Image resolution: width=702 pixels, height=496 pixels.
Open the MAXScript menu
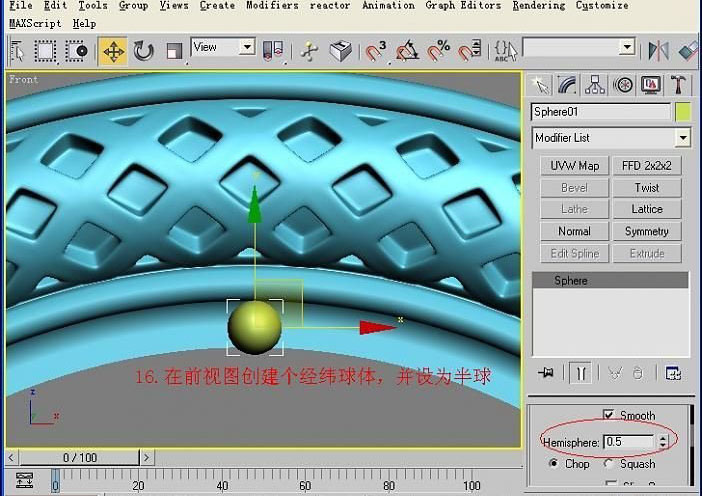[35, 23]
